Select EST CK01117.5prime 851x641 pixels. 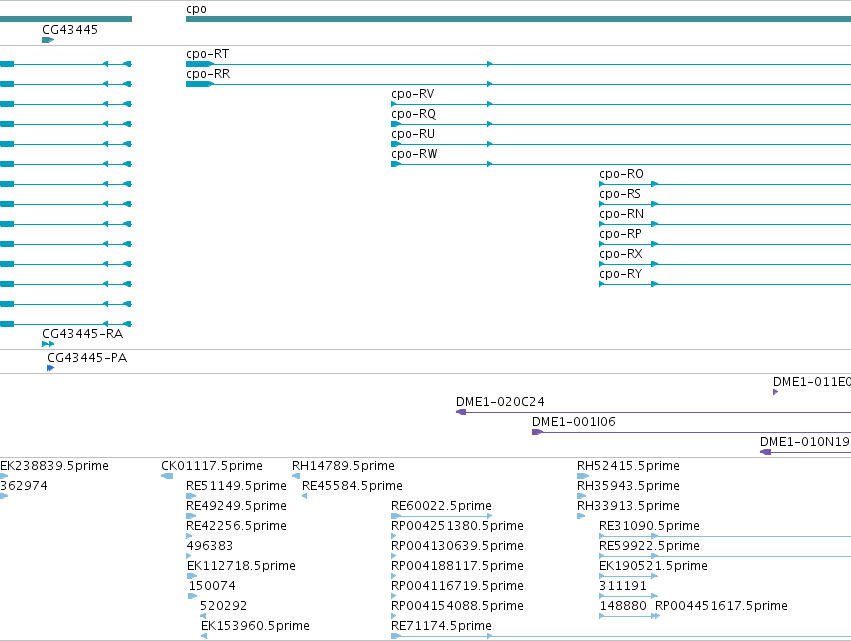click(x=212, y=466)
